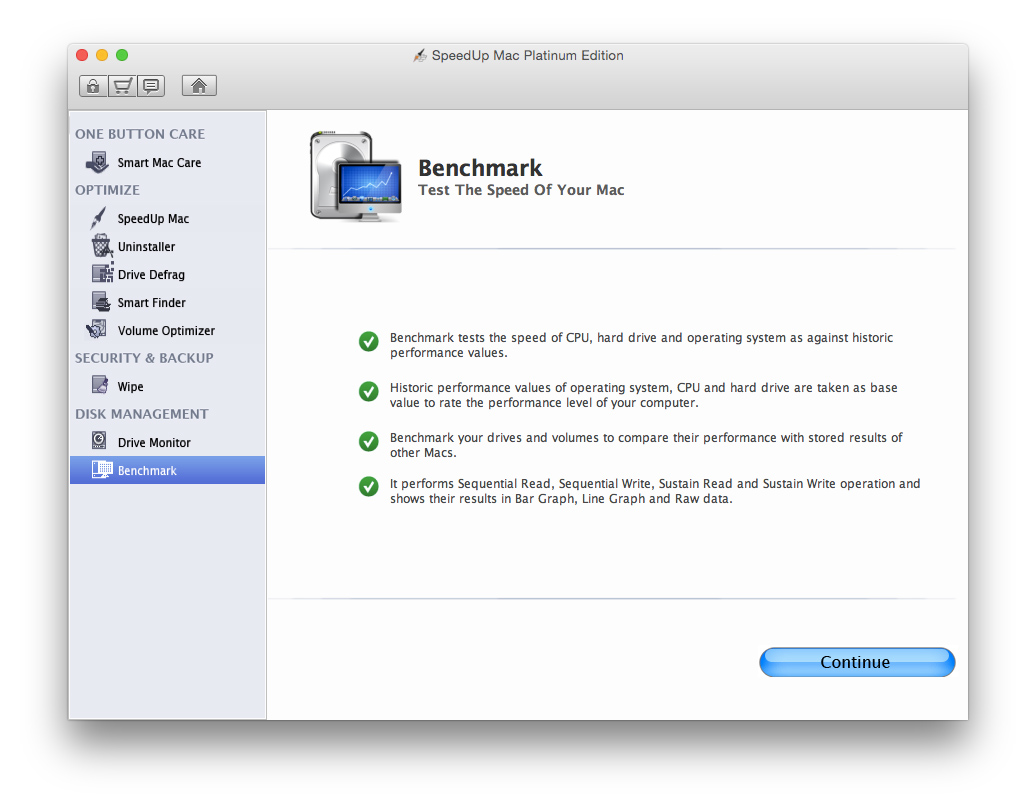Click the Drive Monitor icon
1036x812 pixels.
99,441
